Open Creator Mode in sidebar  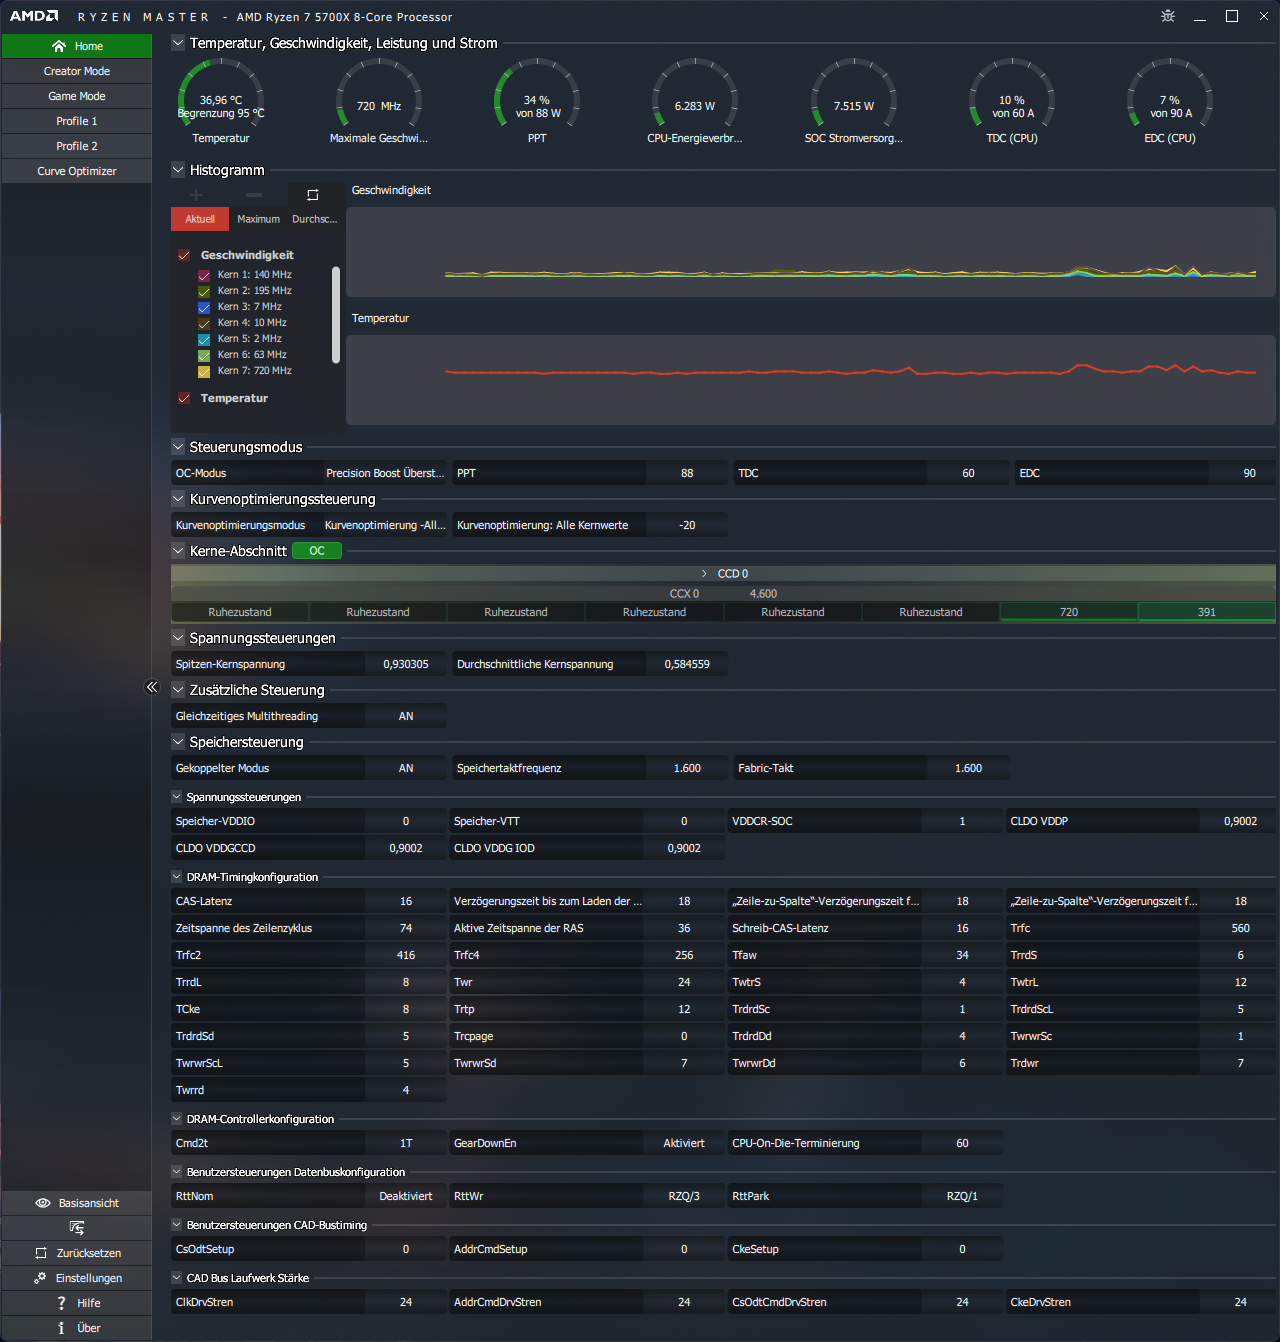77,71
